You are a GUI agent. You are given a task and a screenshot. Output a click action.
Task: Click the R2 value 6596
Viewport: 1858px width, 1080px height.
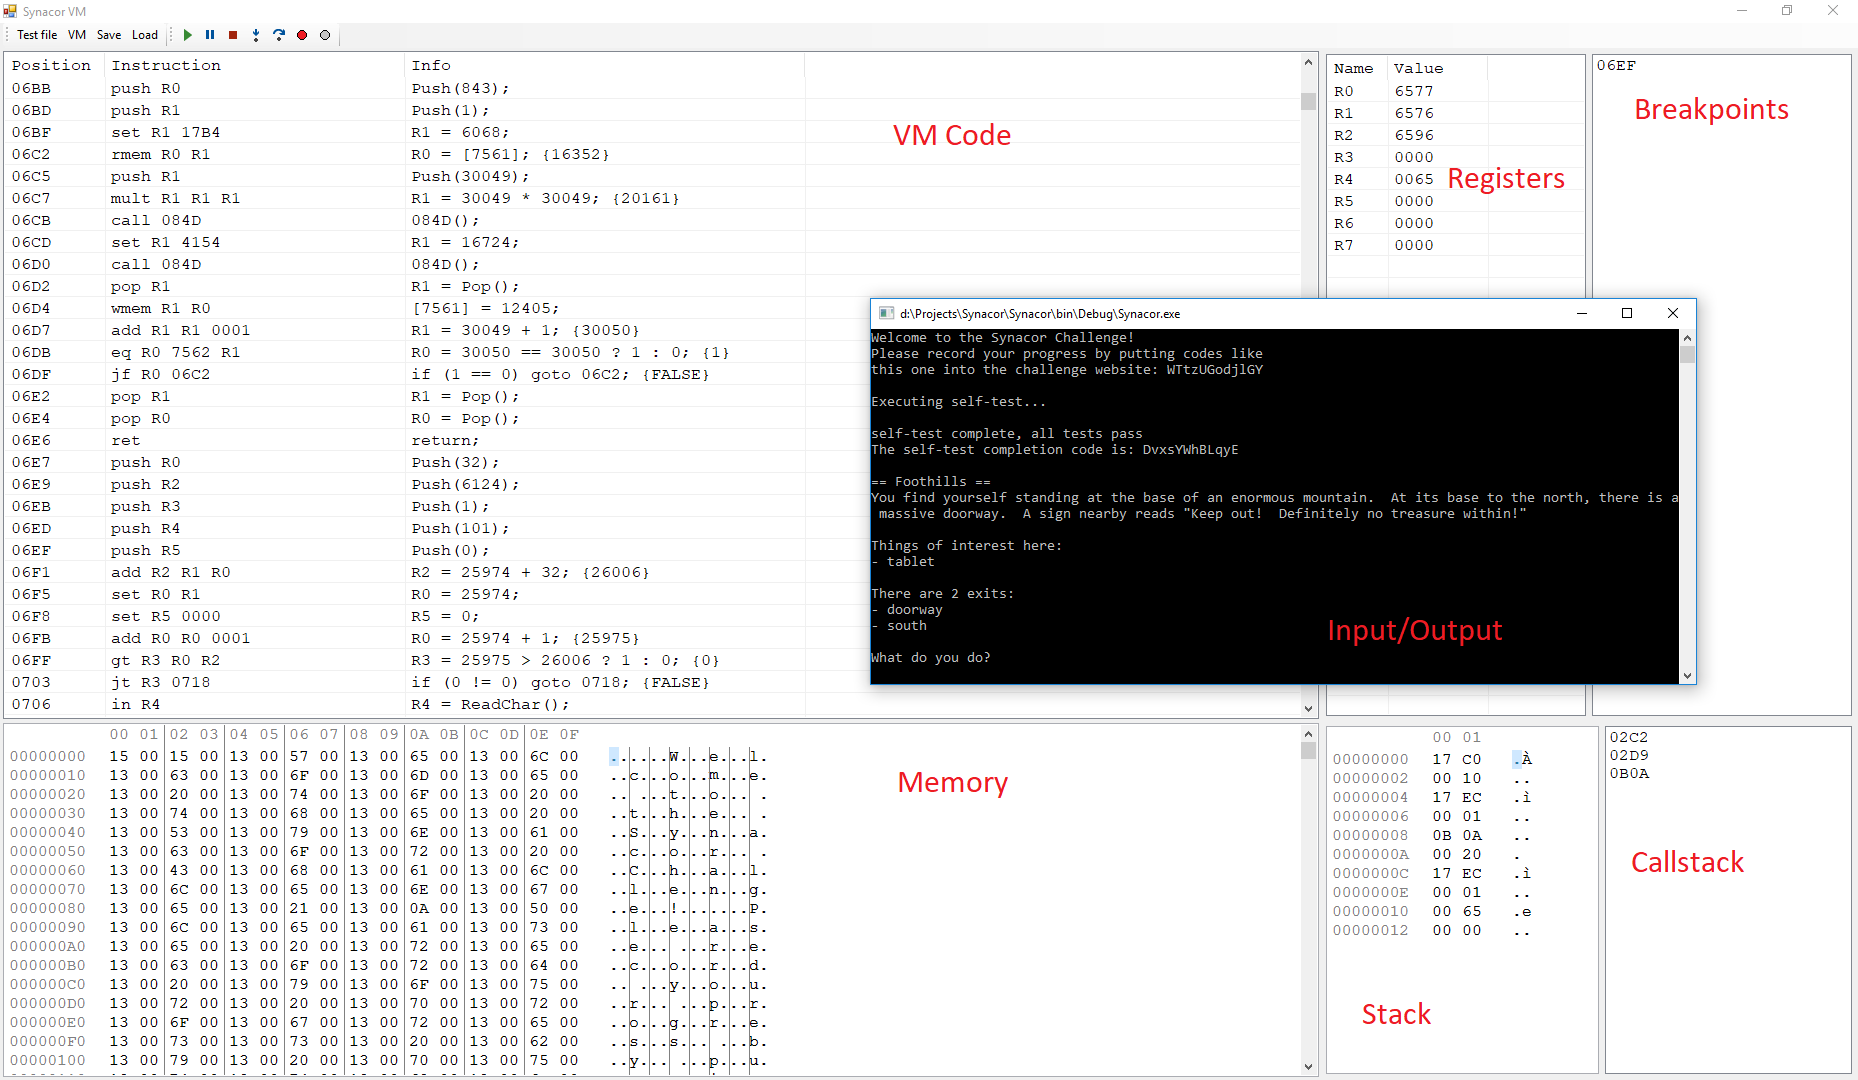1414,135
